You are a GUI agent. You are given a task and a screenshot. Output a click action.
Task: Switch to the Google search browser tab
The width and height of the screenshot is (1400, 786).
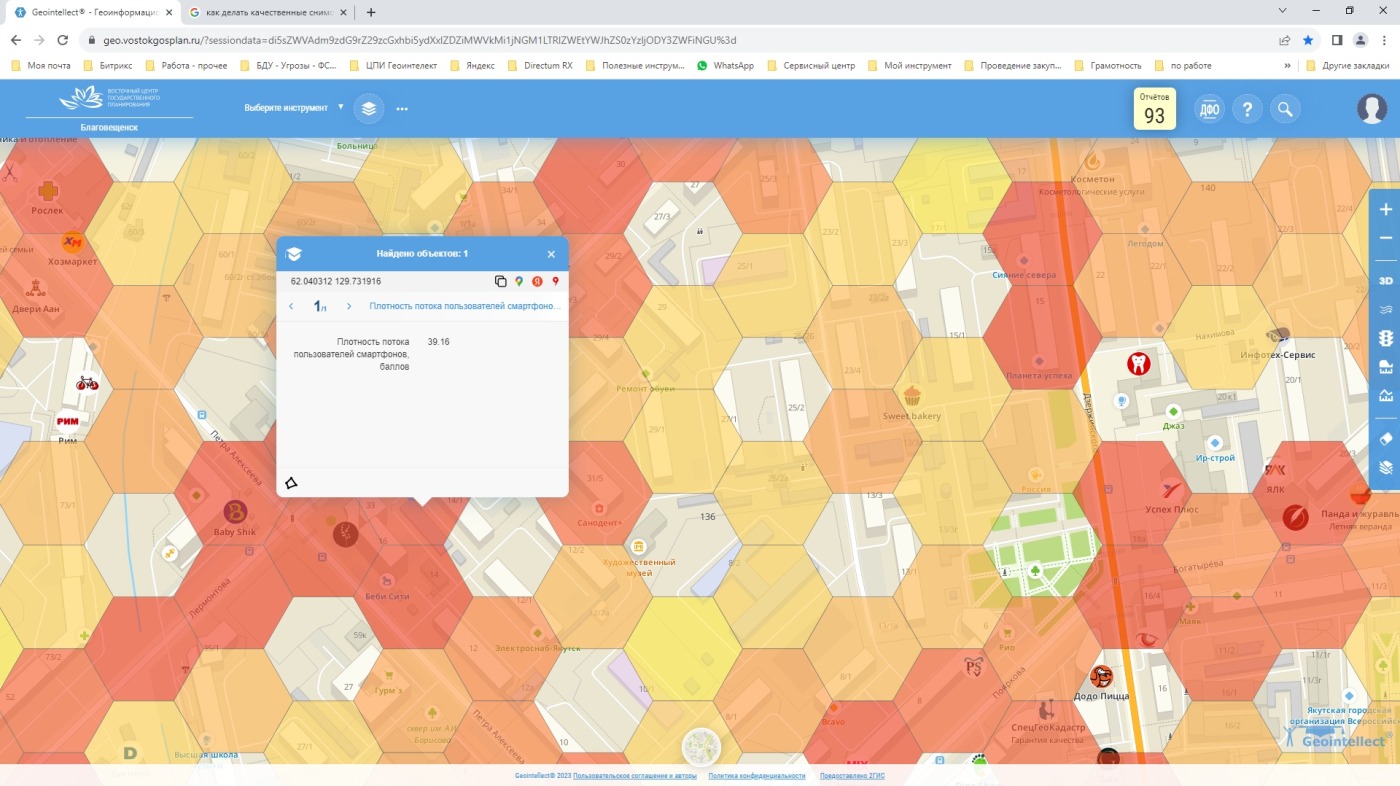267,12
